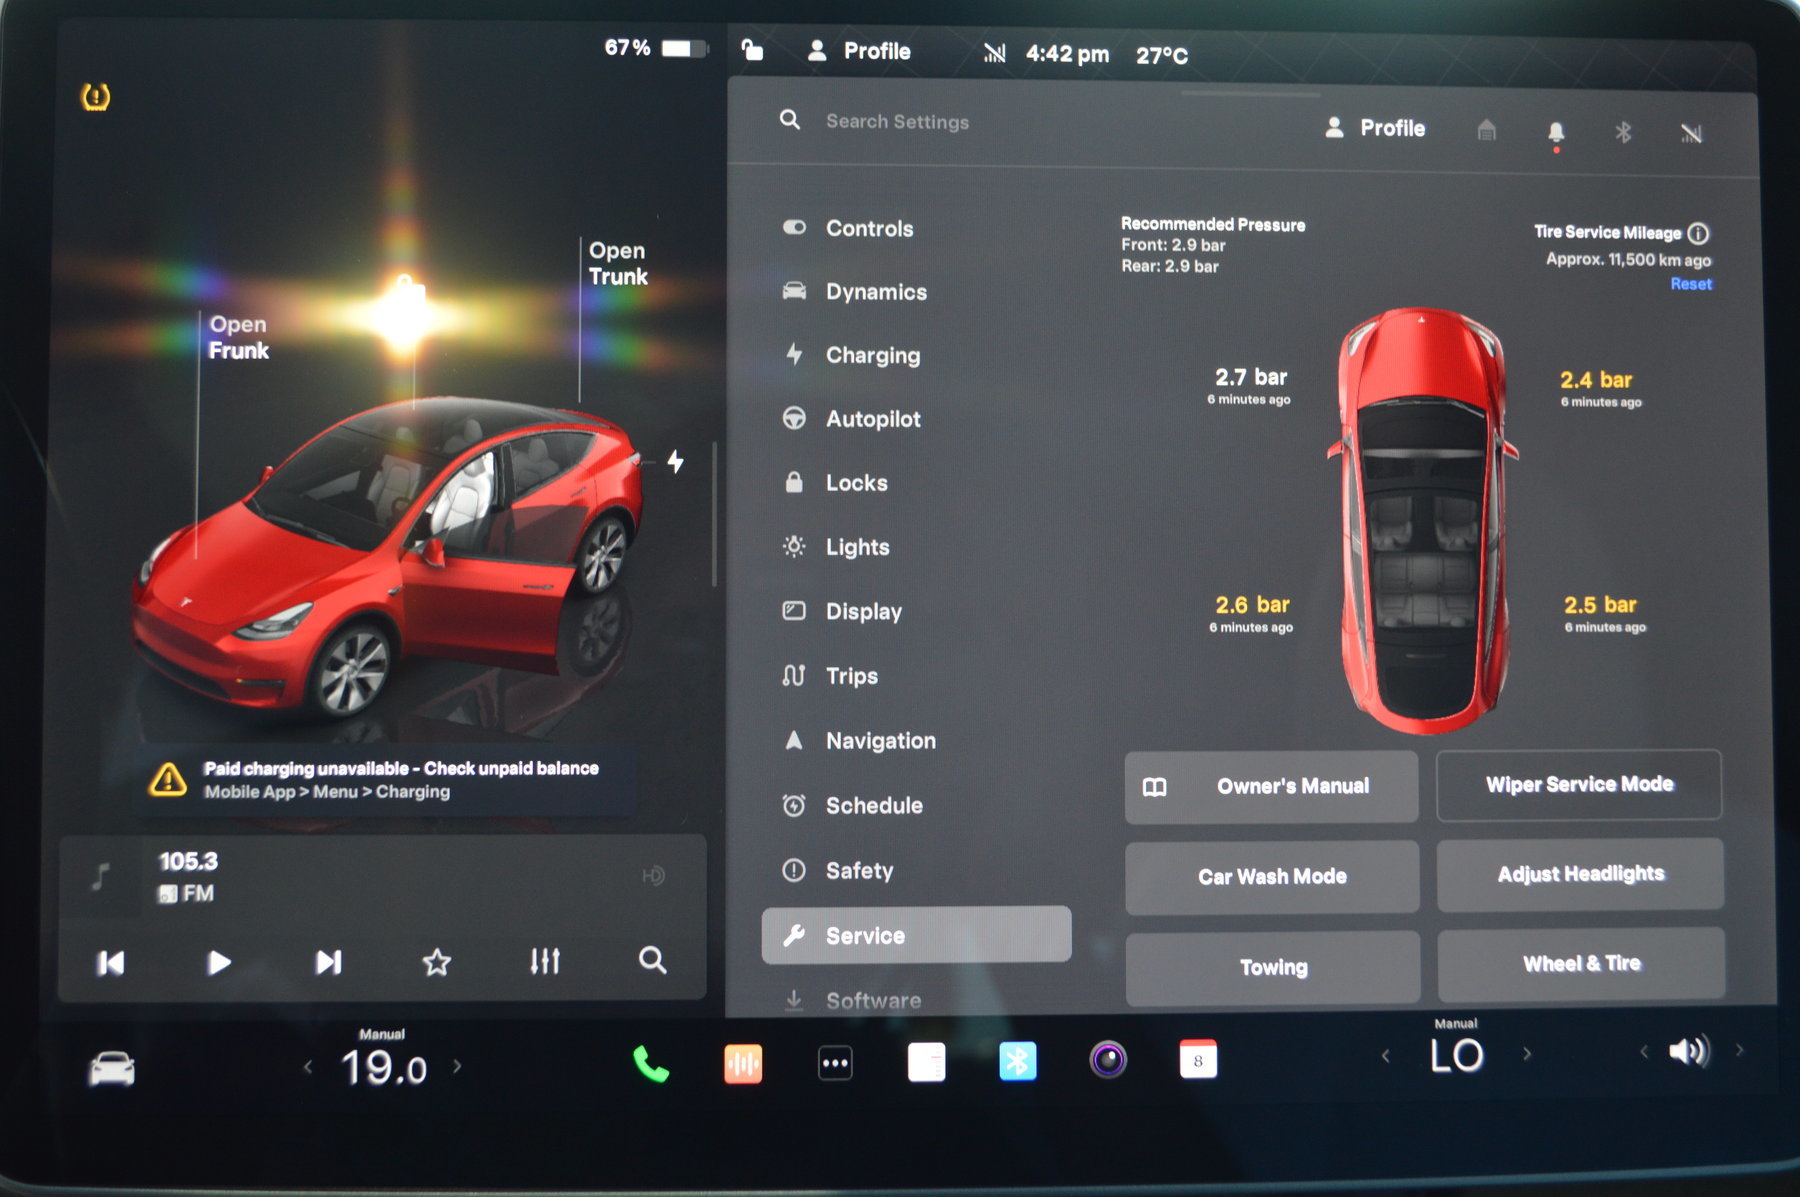Screen dimensions: 1800x1197
Task: Favorite the 105.3 FM station
Action: [x=437, y=962]
